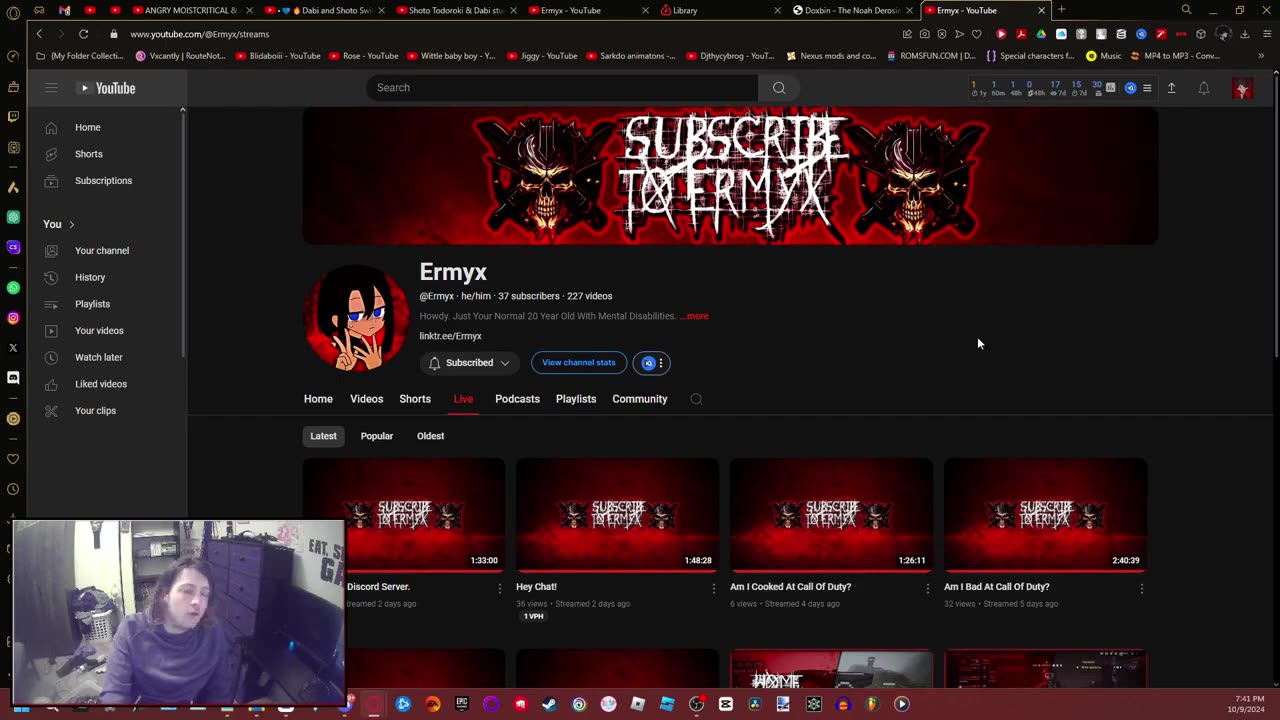Open the Community tab
Viewport: 1280px width, 720px height.
pyautogui.click(x=640, y=399)
